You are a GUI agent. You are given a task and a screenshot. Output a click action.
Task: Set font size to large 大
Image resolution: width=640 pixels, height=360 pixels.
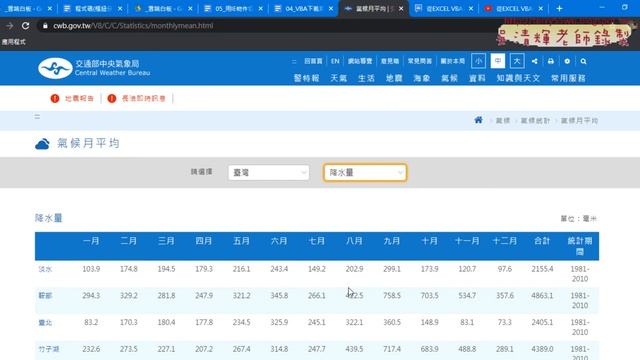tap(517, 61)
